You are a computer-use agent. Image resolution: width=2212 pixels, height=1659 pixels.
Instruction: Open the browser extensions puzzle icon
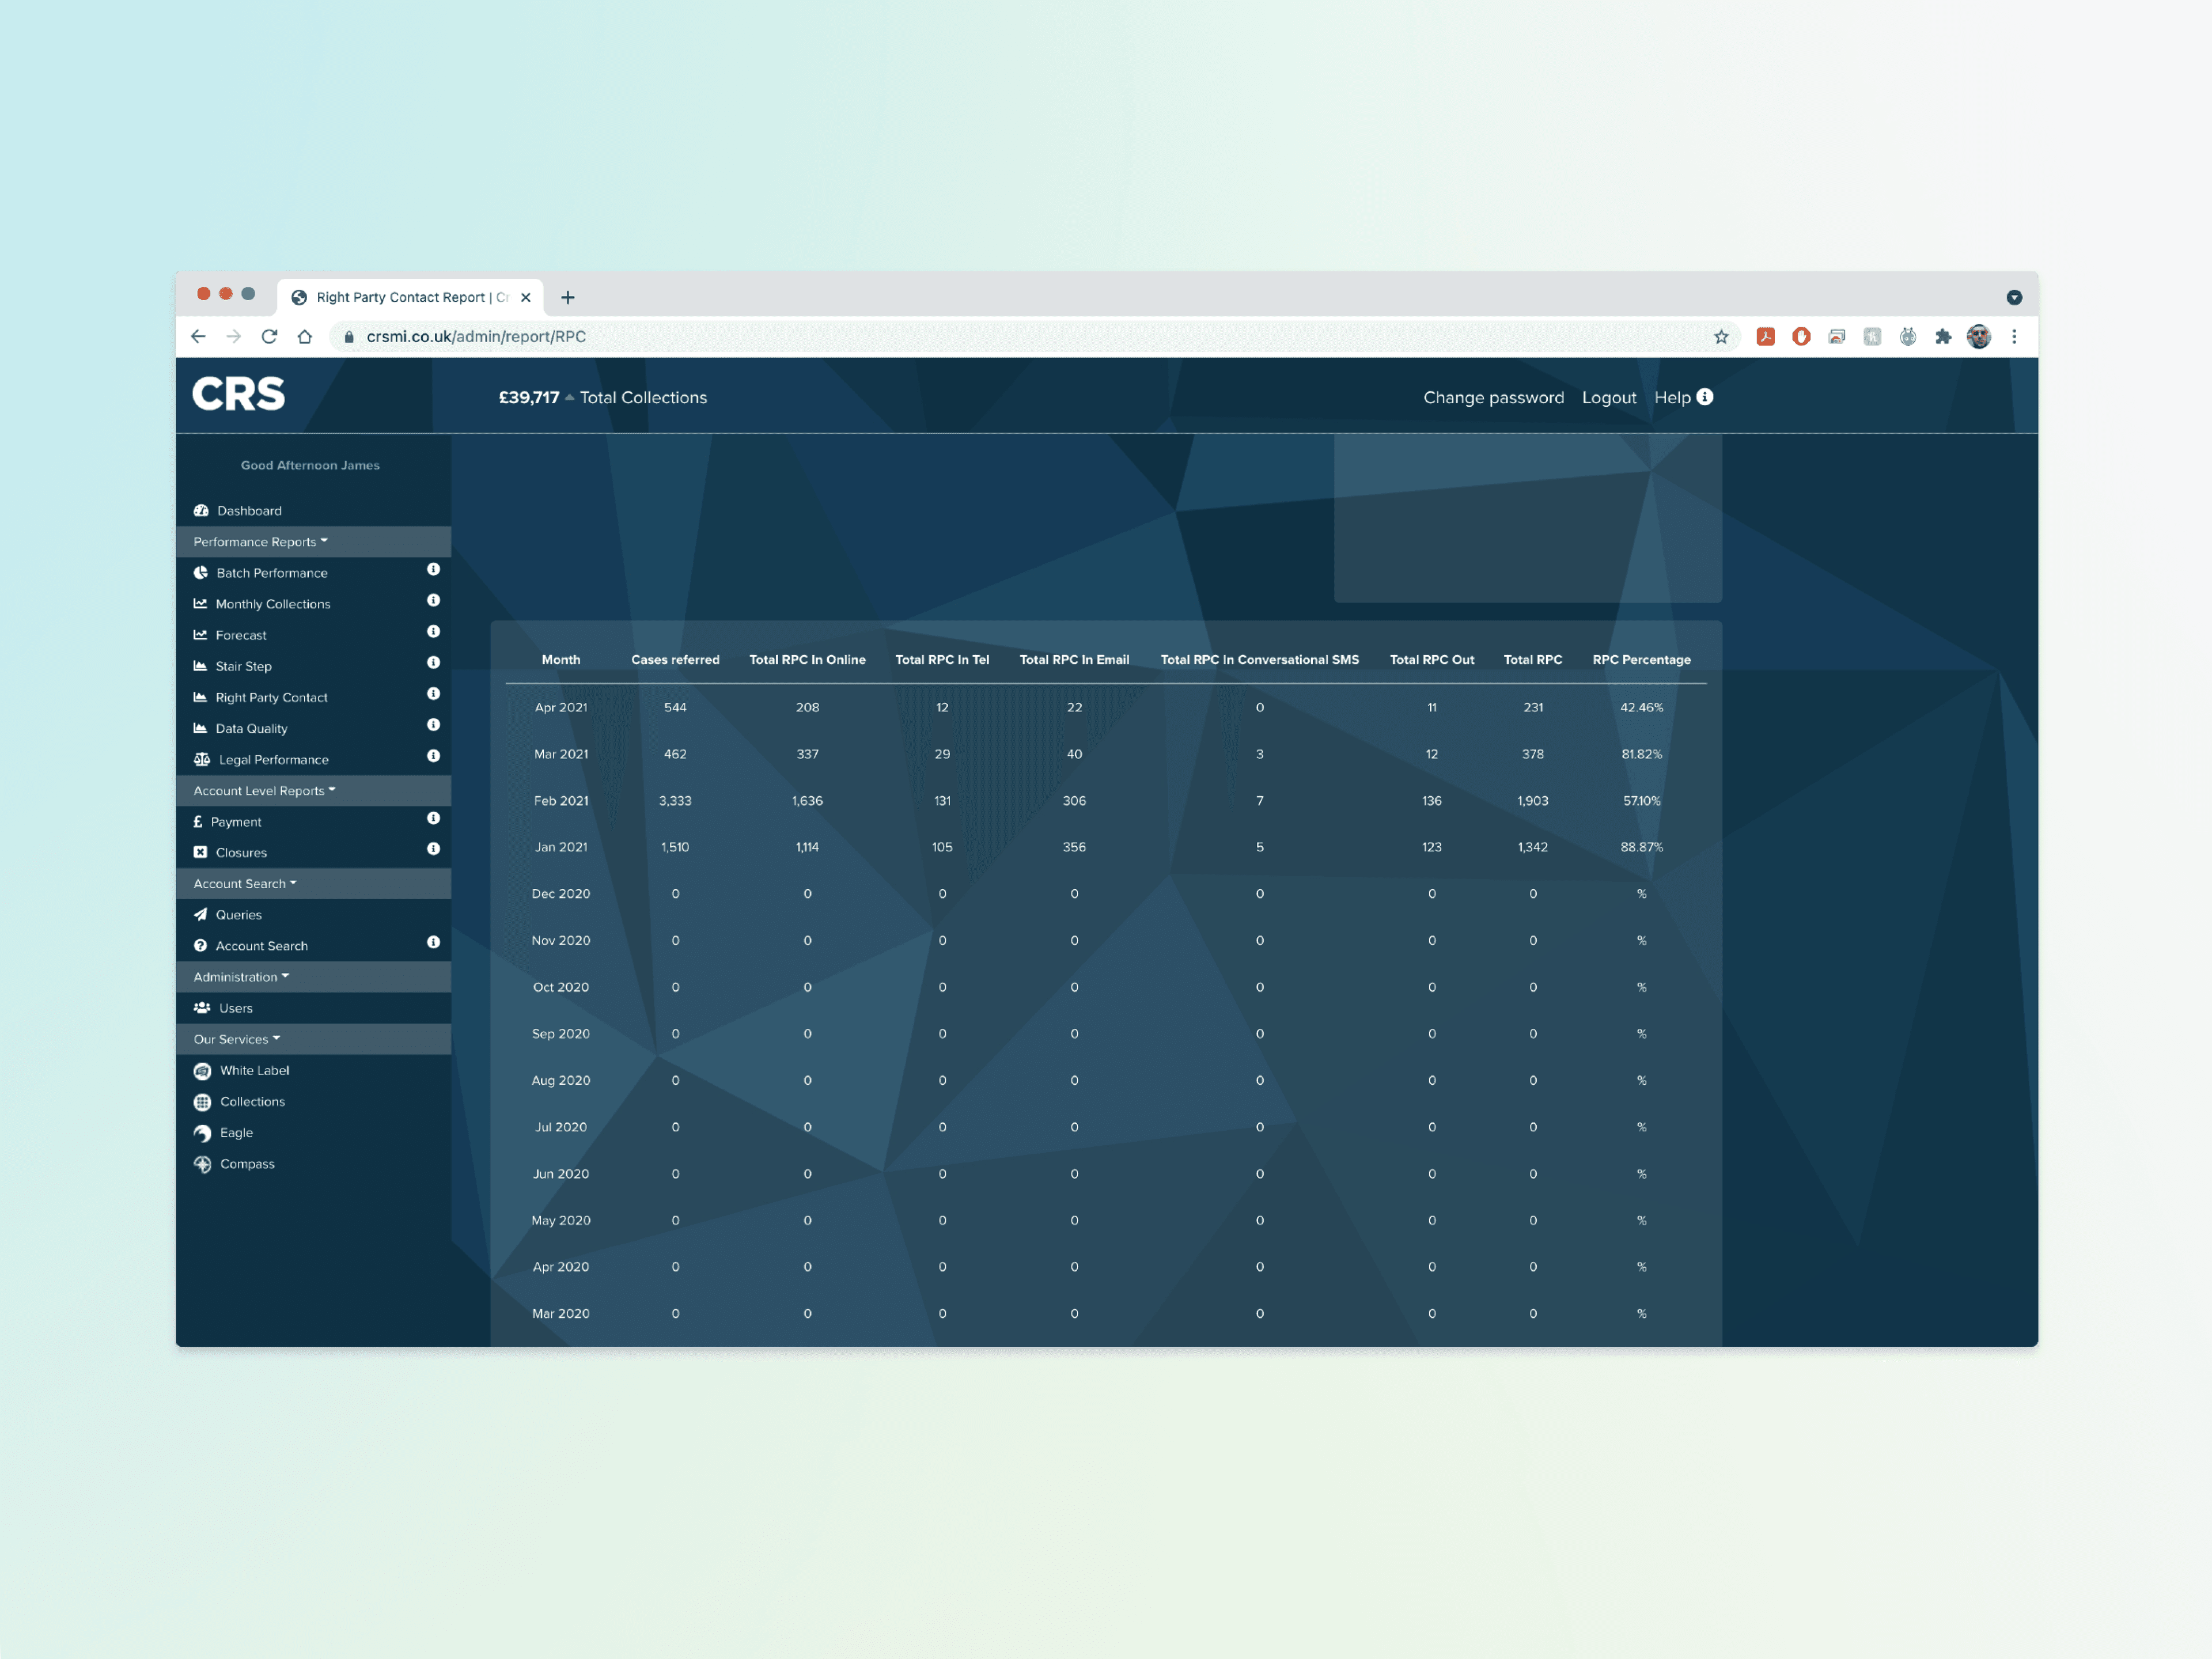(1943, 337)
